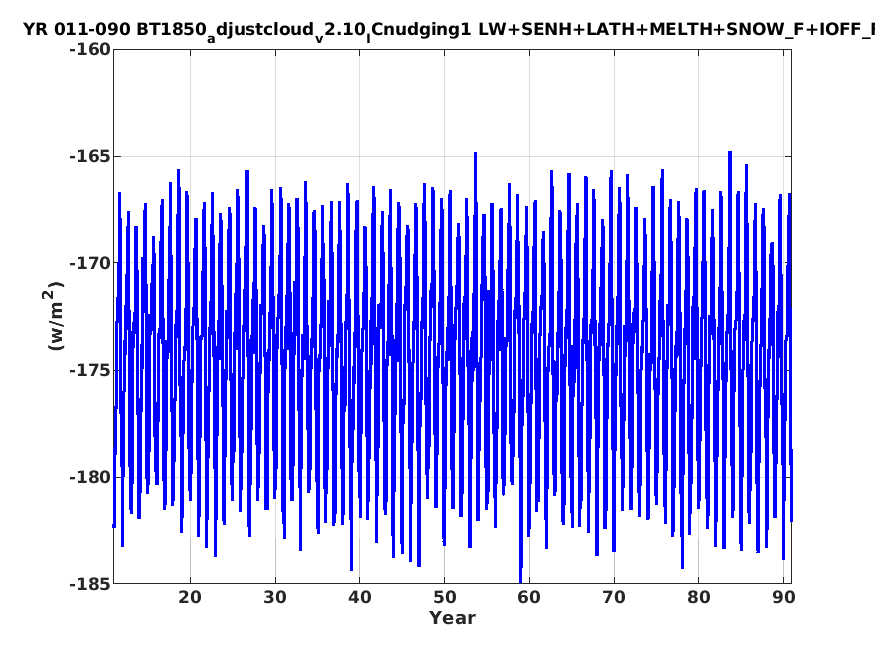Click x-axis tick label '90'

(783, 597)
